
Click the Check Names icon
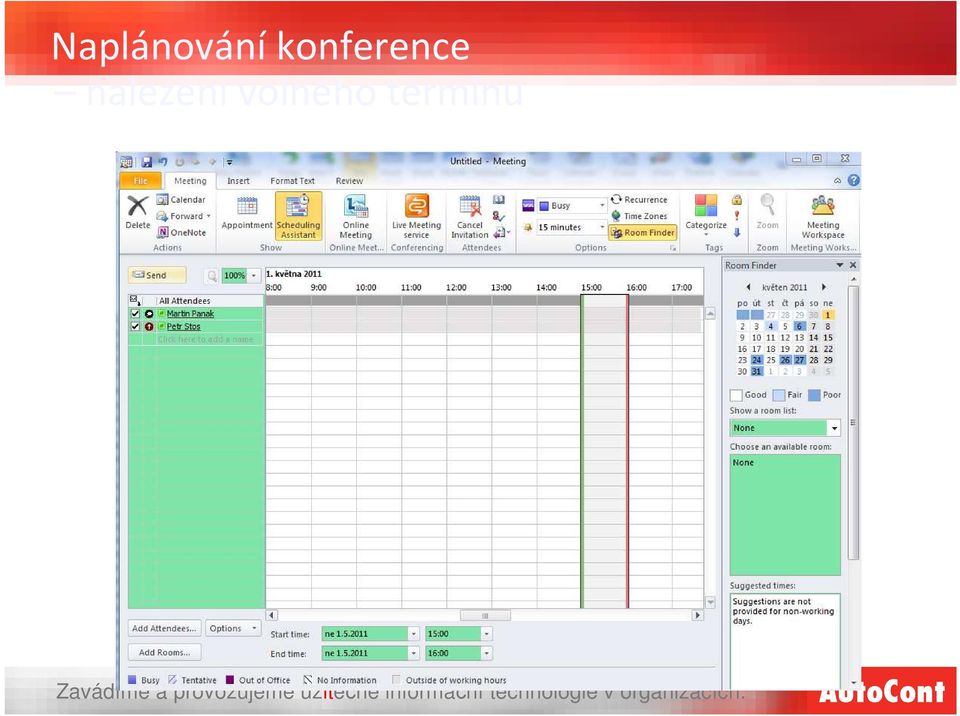click(x=499, y=216)
